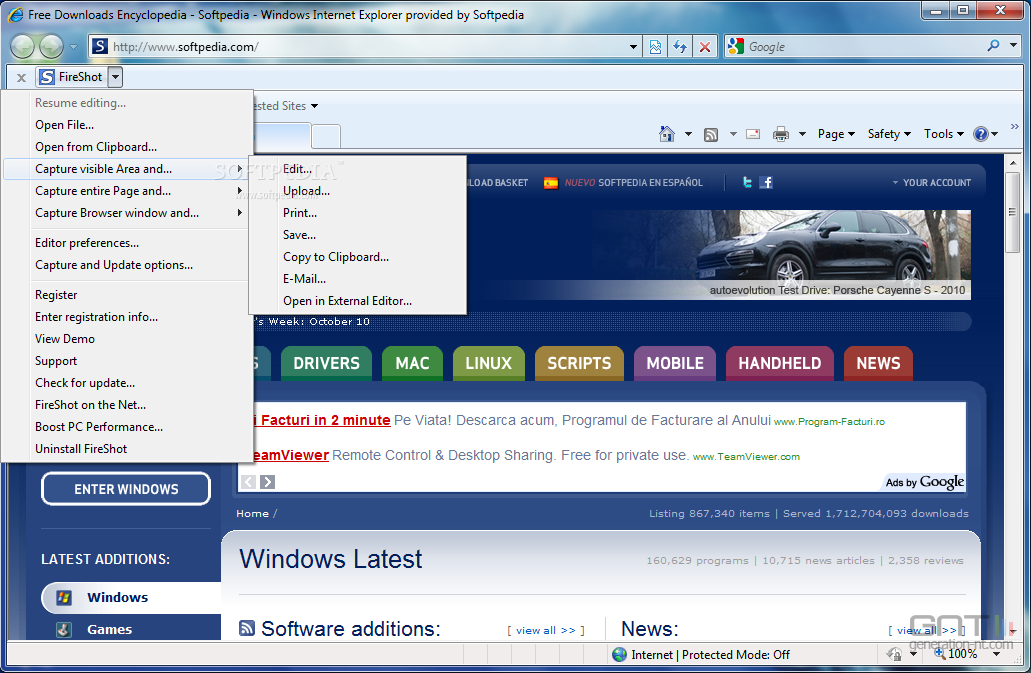Click the search magnifier icon
The width and height of the screenshot is (1031, 673).
pyautogui.click(x=993, y=45)
